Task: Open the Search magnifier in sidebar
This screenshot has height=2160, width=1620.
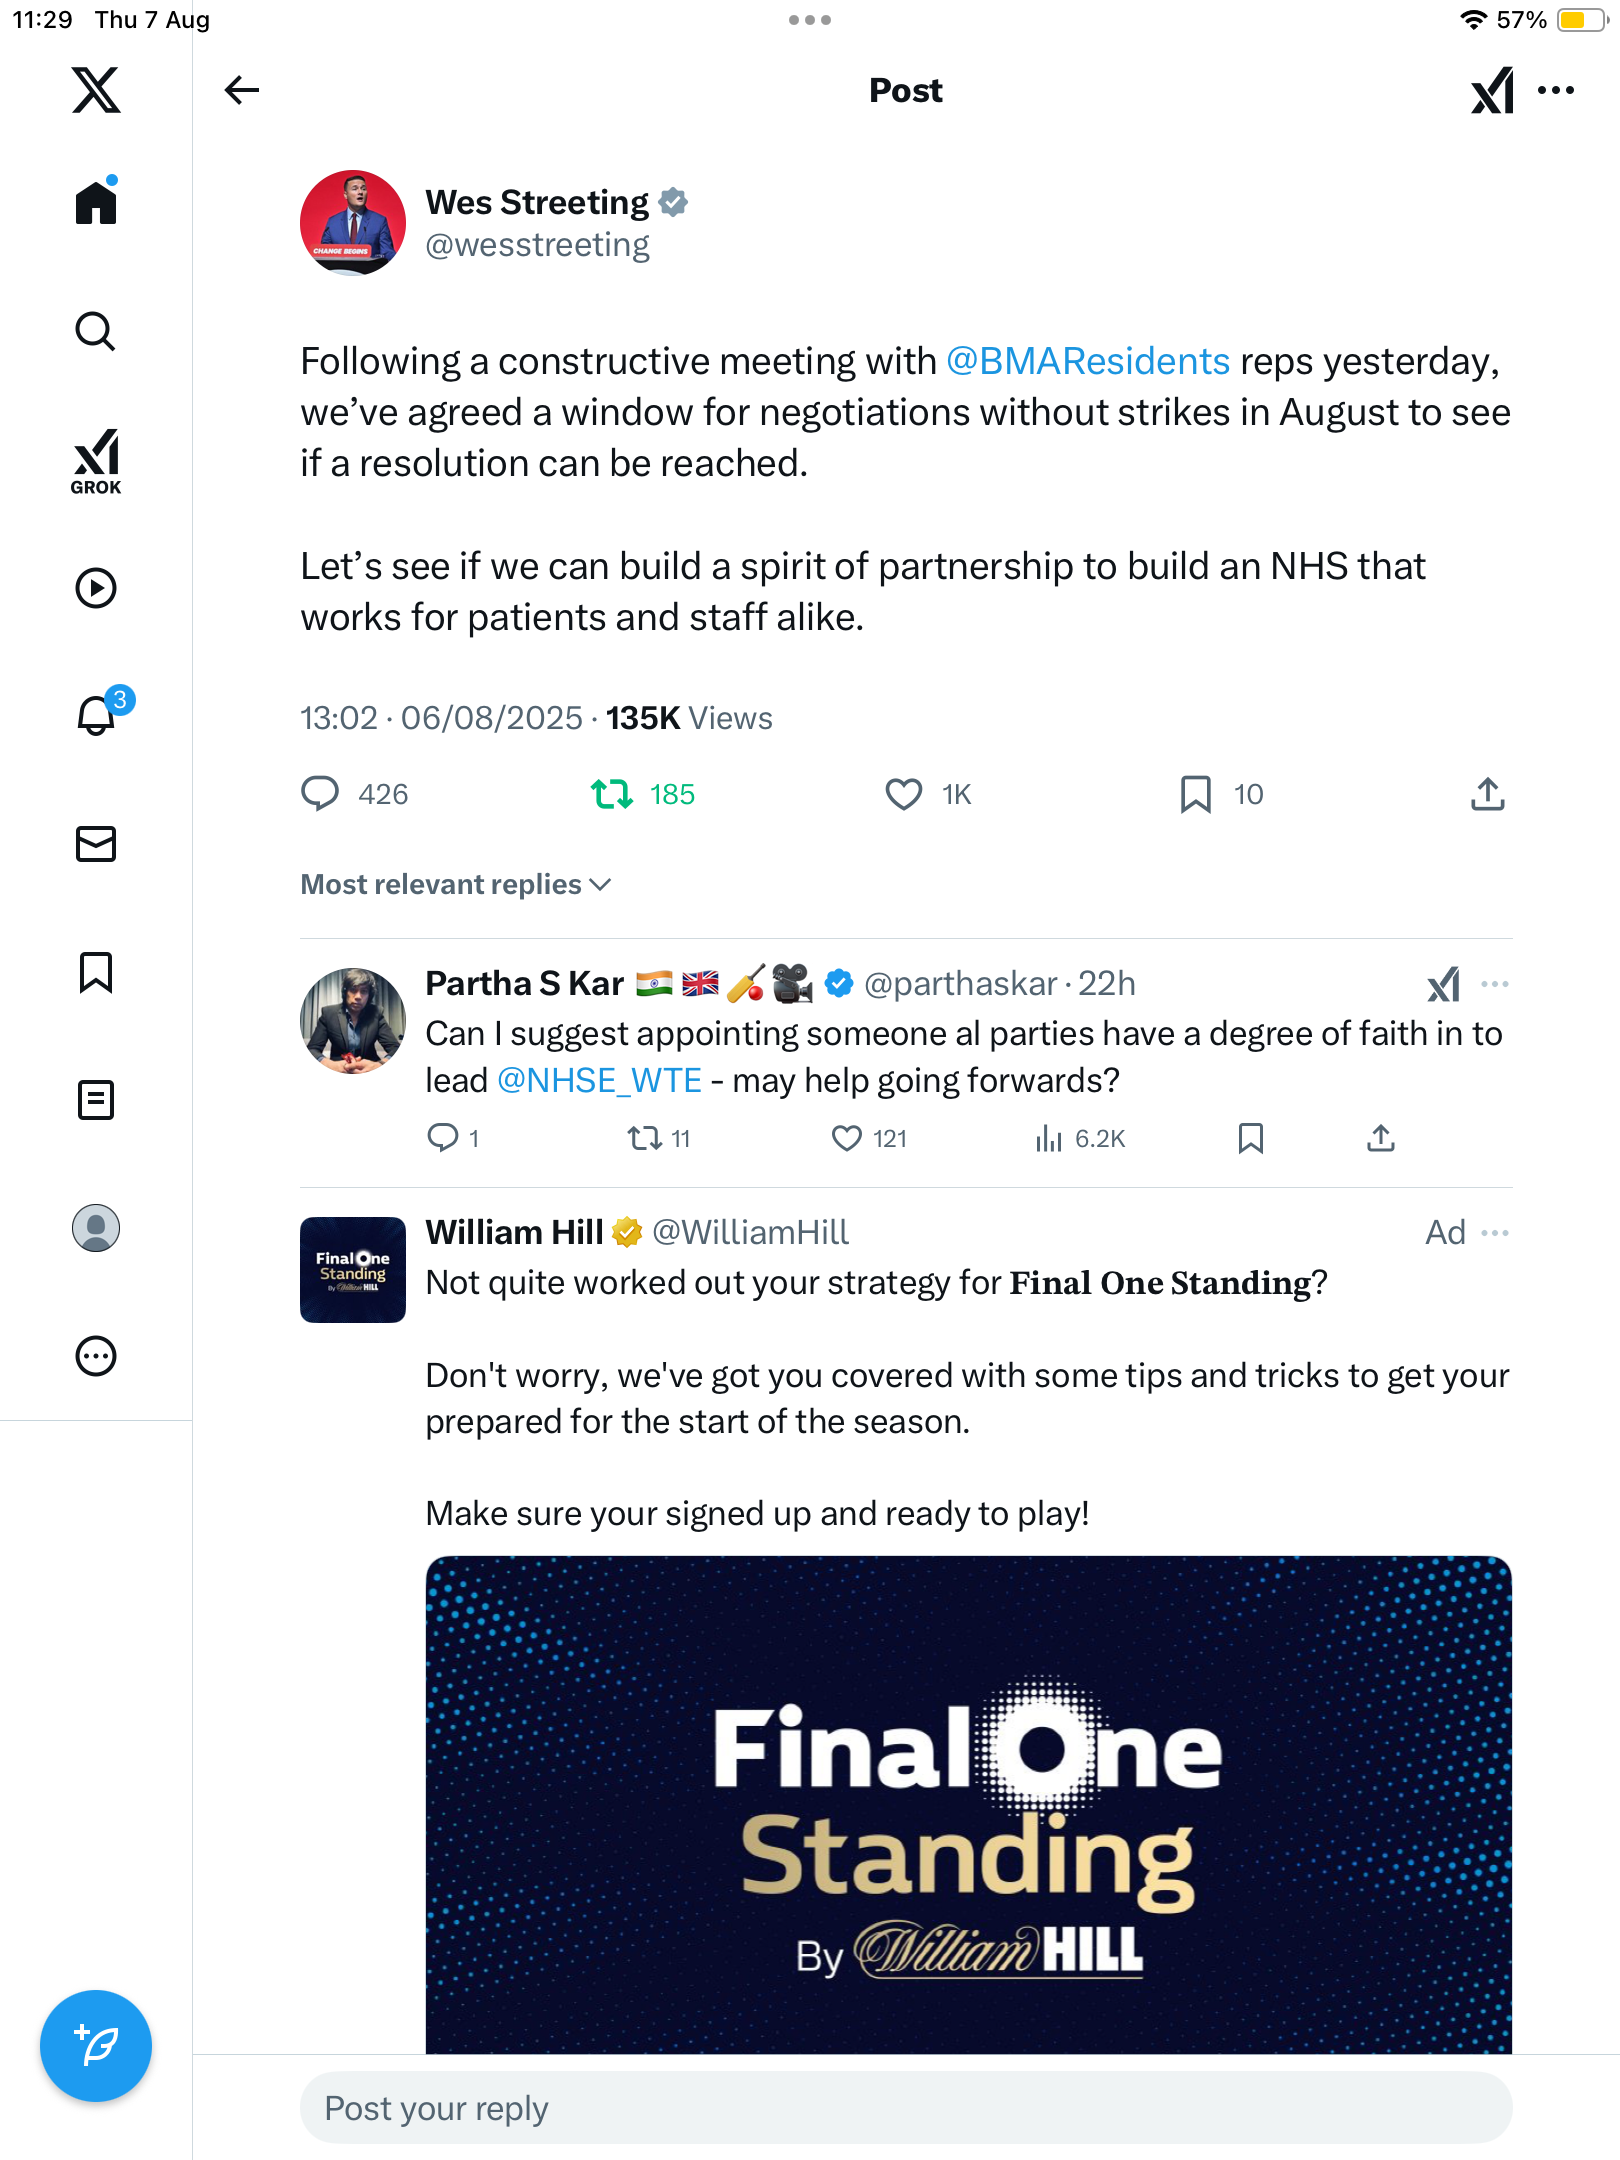Action: (x=96, y=332)
